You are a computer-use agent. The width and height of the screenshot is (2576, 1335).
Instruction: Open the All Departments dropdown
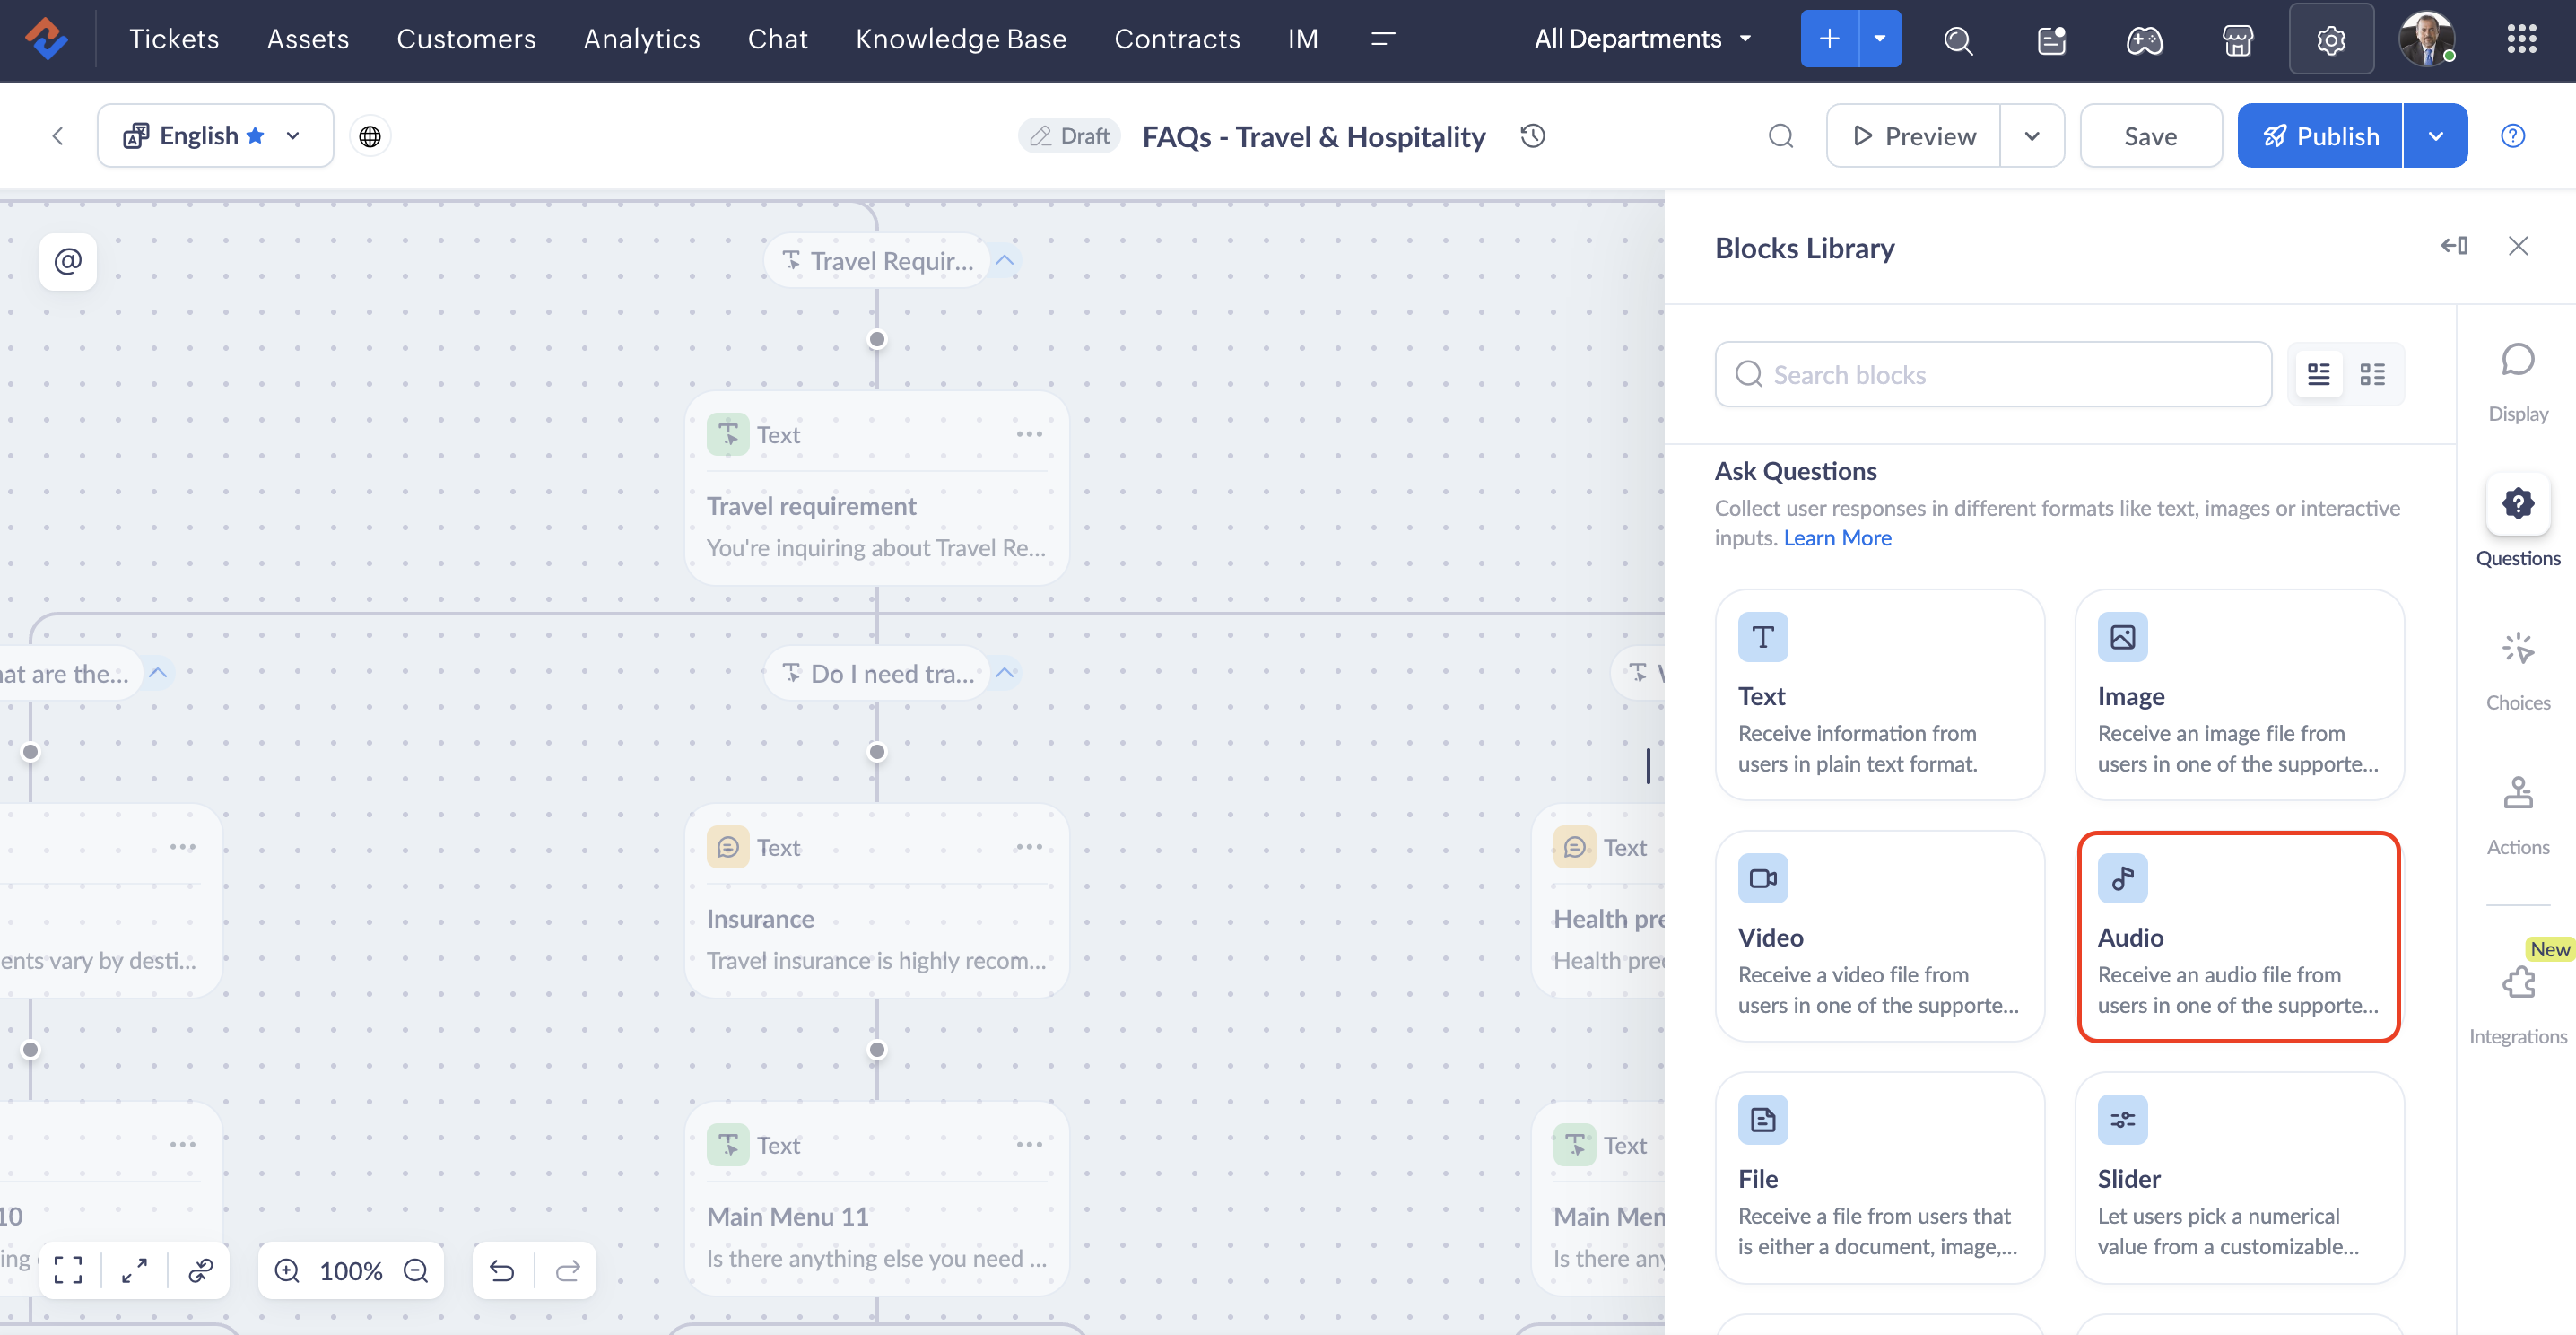click(1642, 39)
